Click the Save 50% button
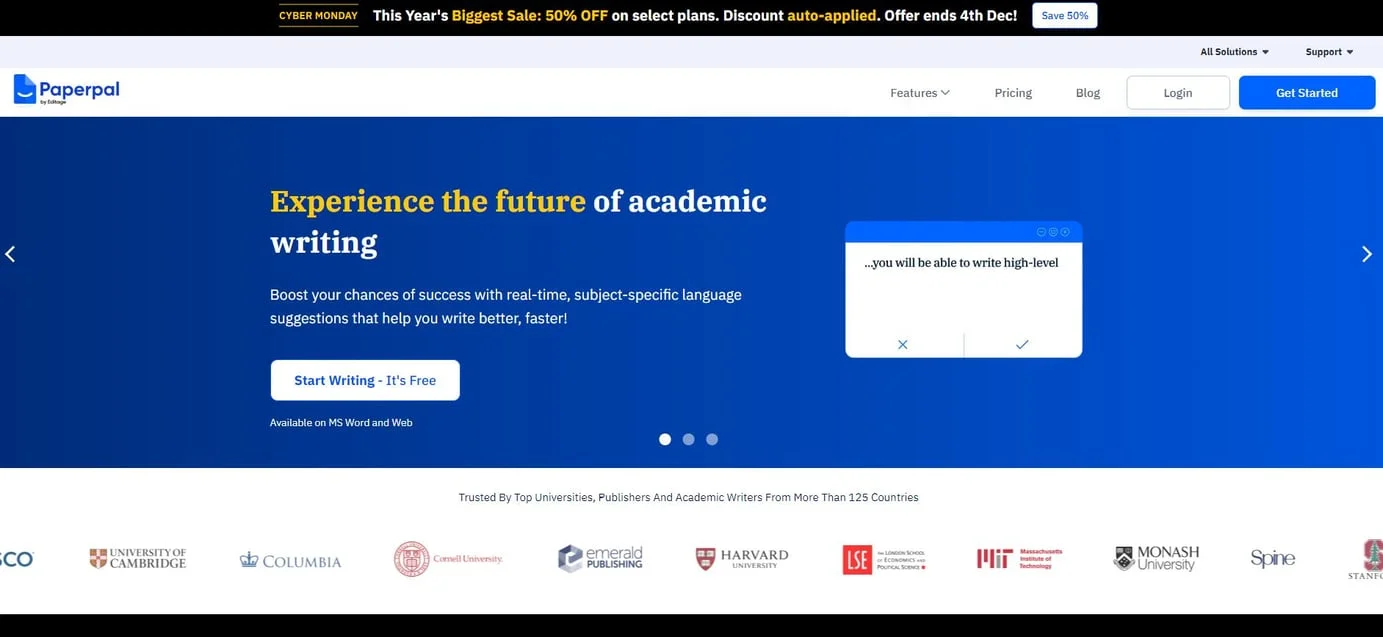The image size is (1383, 637). 1065,16
